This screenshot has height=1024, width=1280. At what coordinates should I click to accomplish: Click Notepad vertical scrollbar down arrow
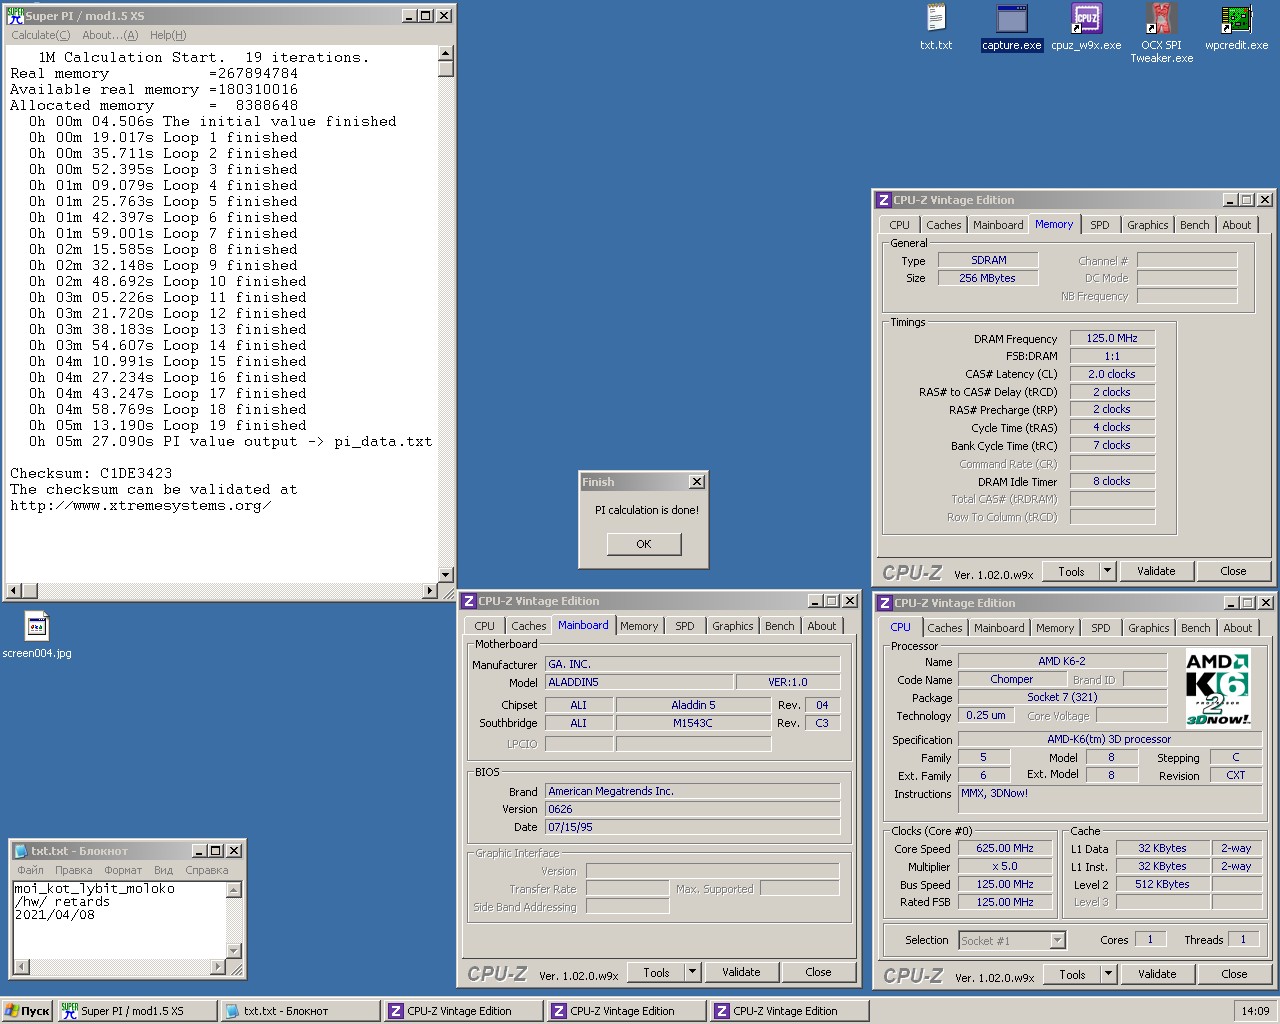click(234, 951)
